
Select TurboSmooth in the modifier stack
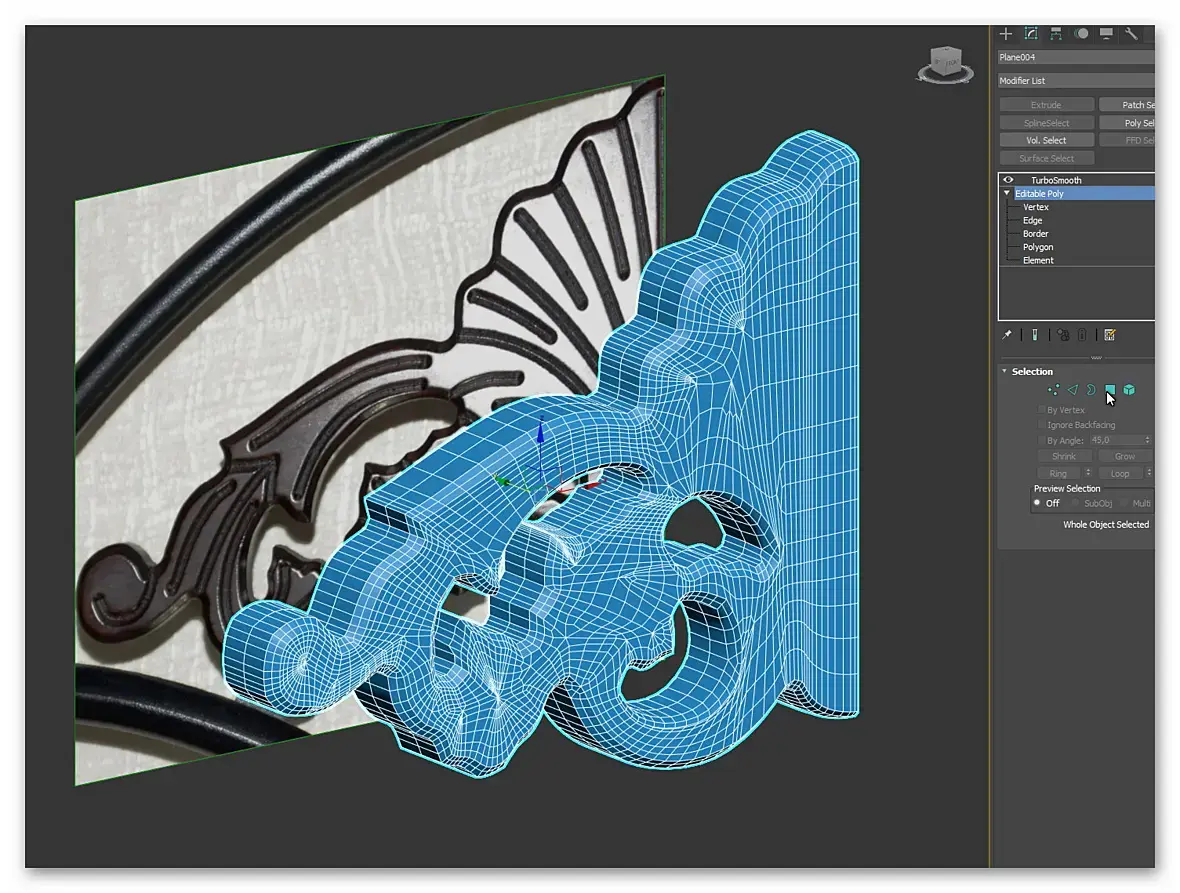1056,180
